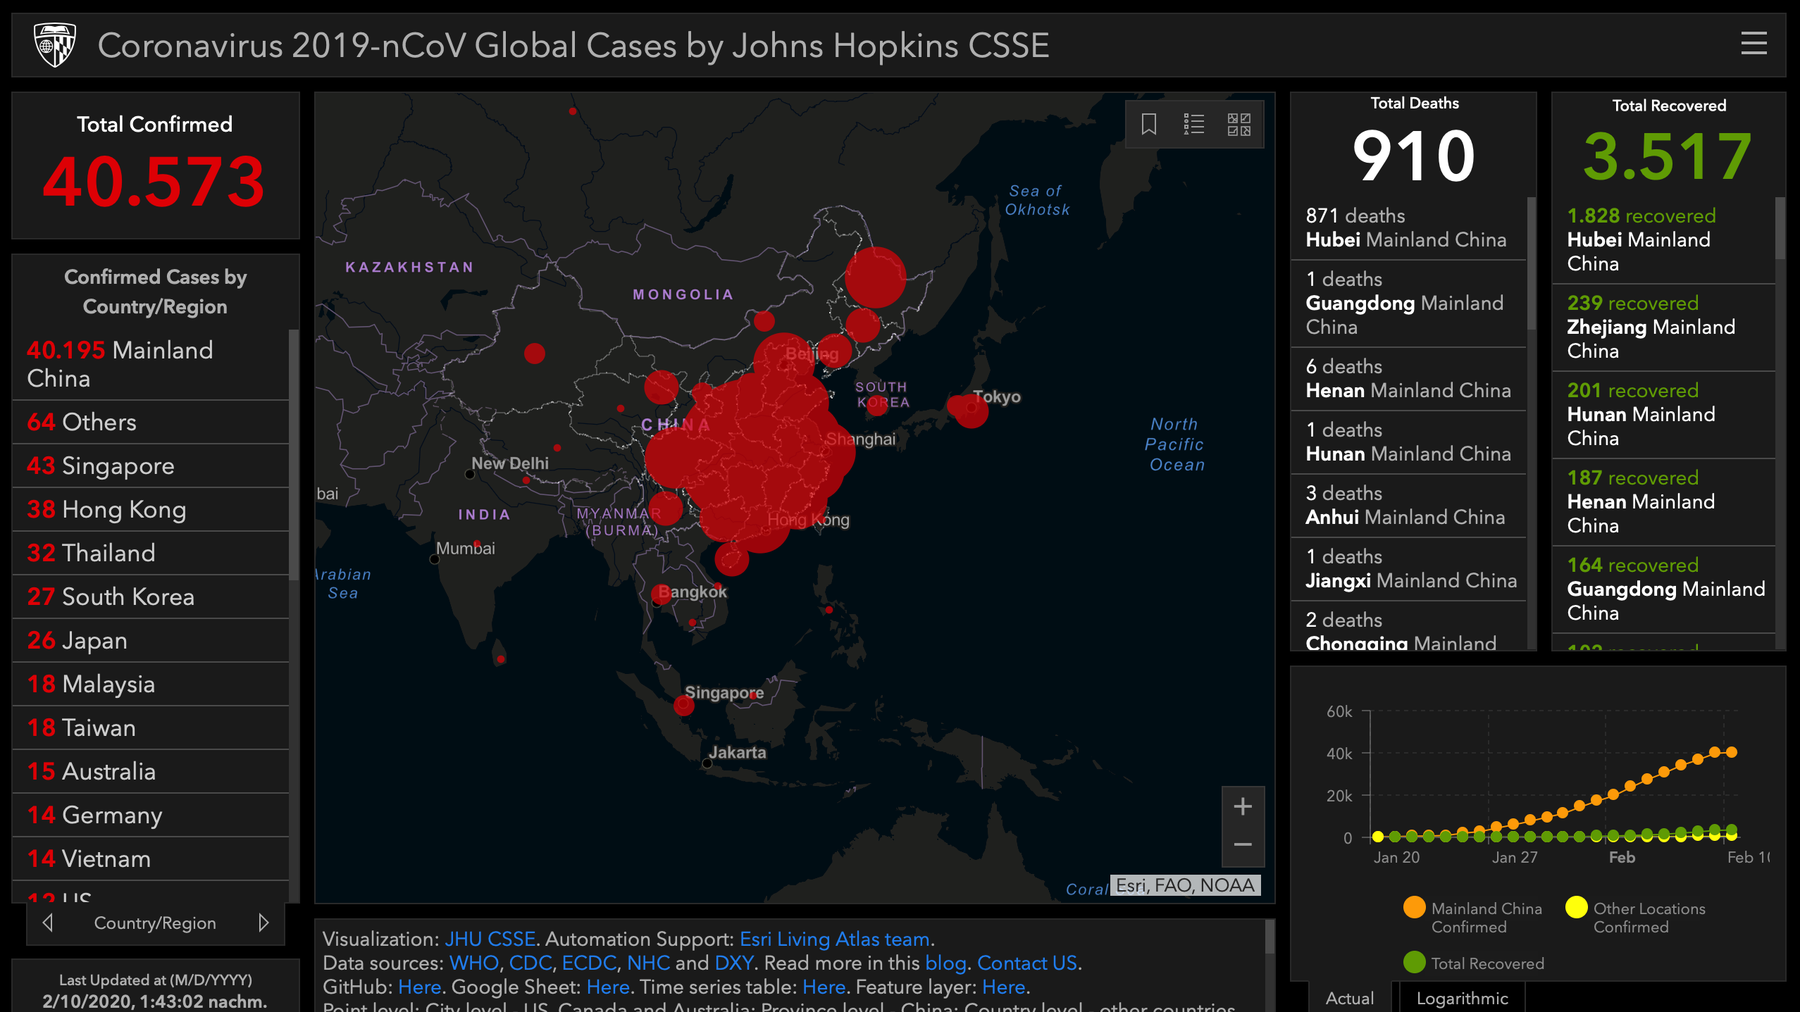The height and width of the screenshot is (1012, 1800).
Task: Click the Total Deaths list scrollbar
Action: tap(1531, 264)
